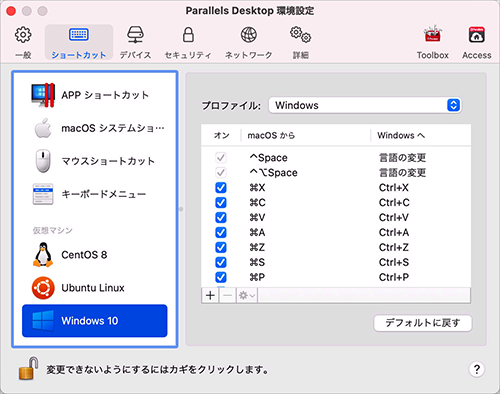Select the Ctrl+X mapping cell
Viewport: 500px width, 394px height.
pos(394,188)
